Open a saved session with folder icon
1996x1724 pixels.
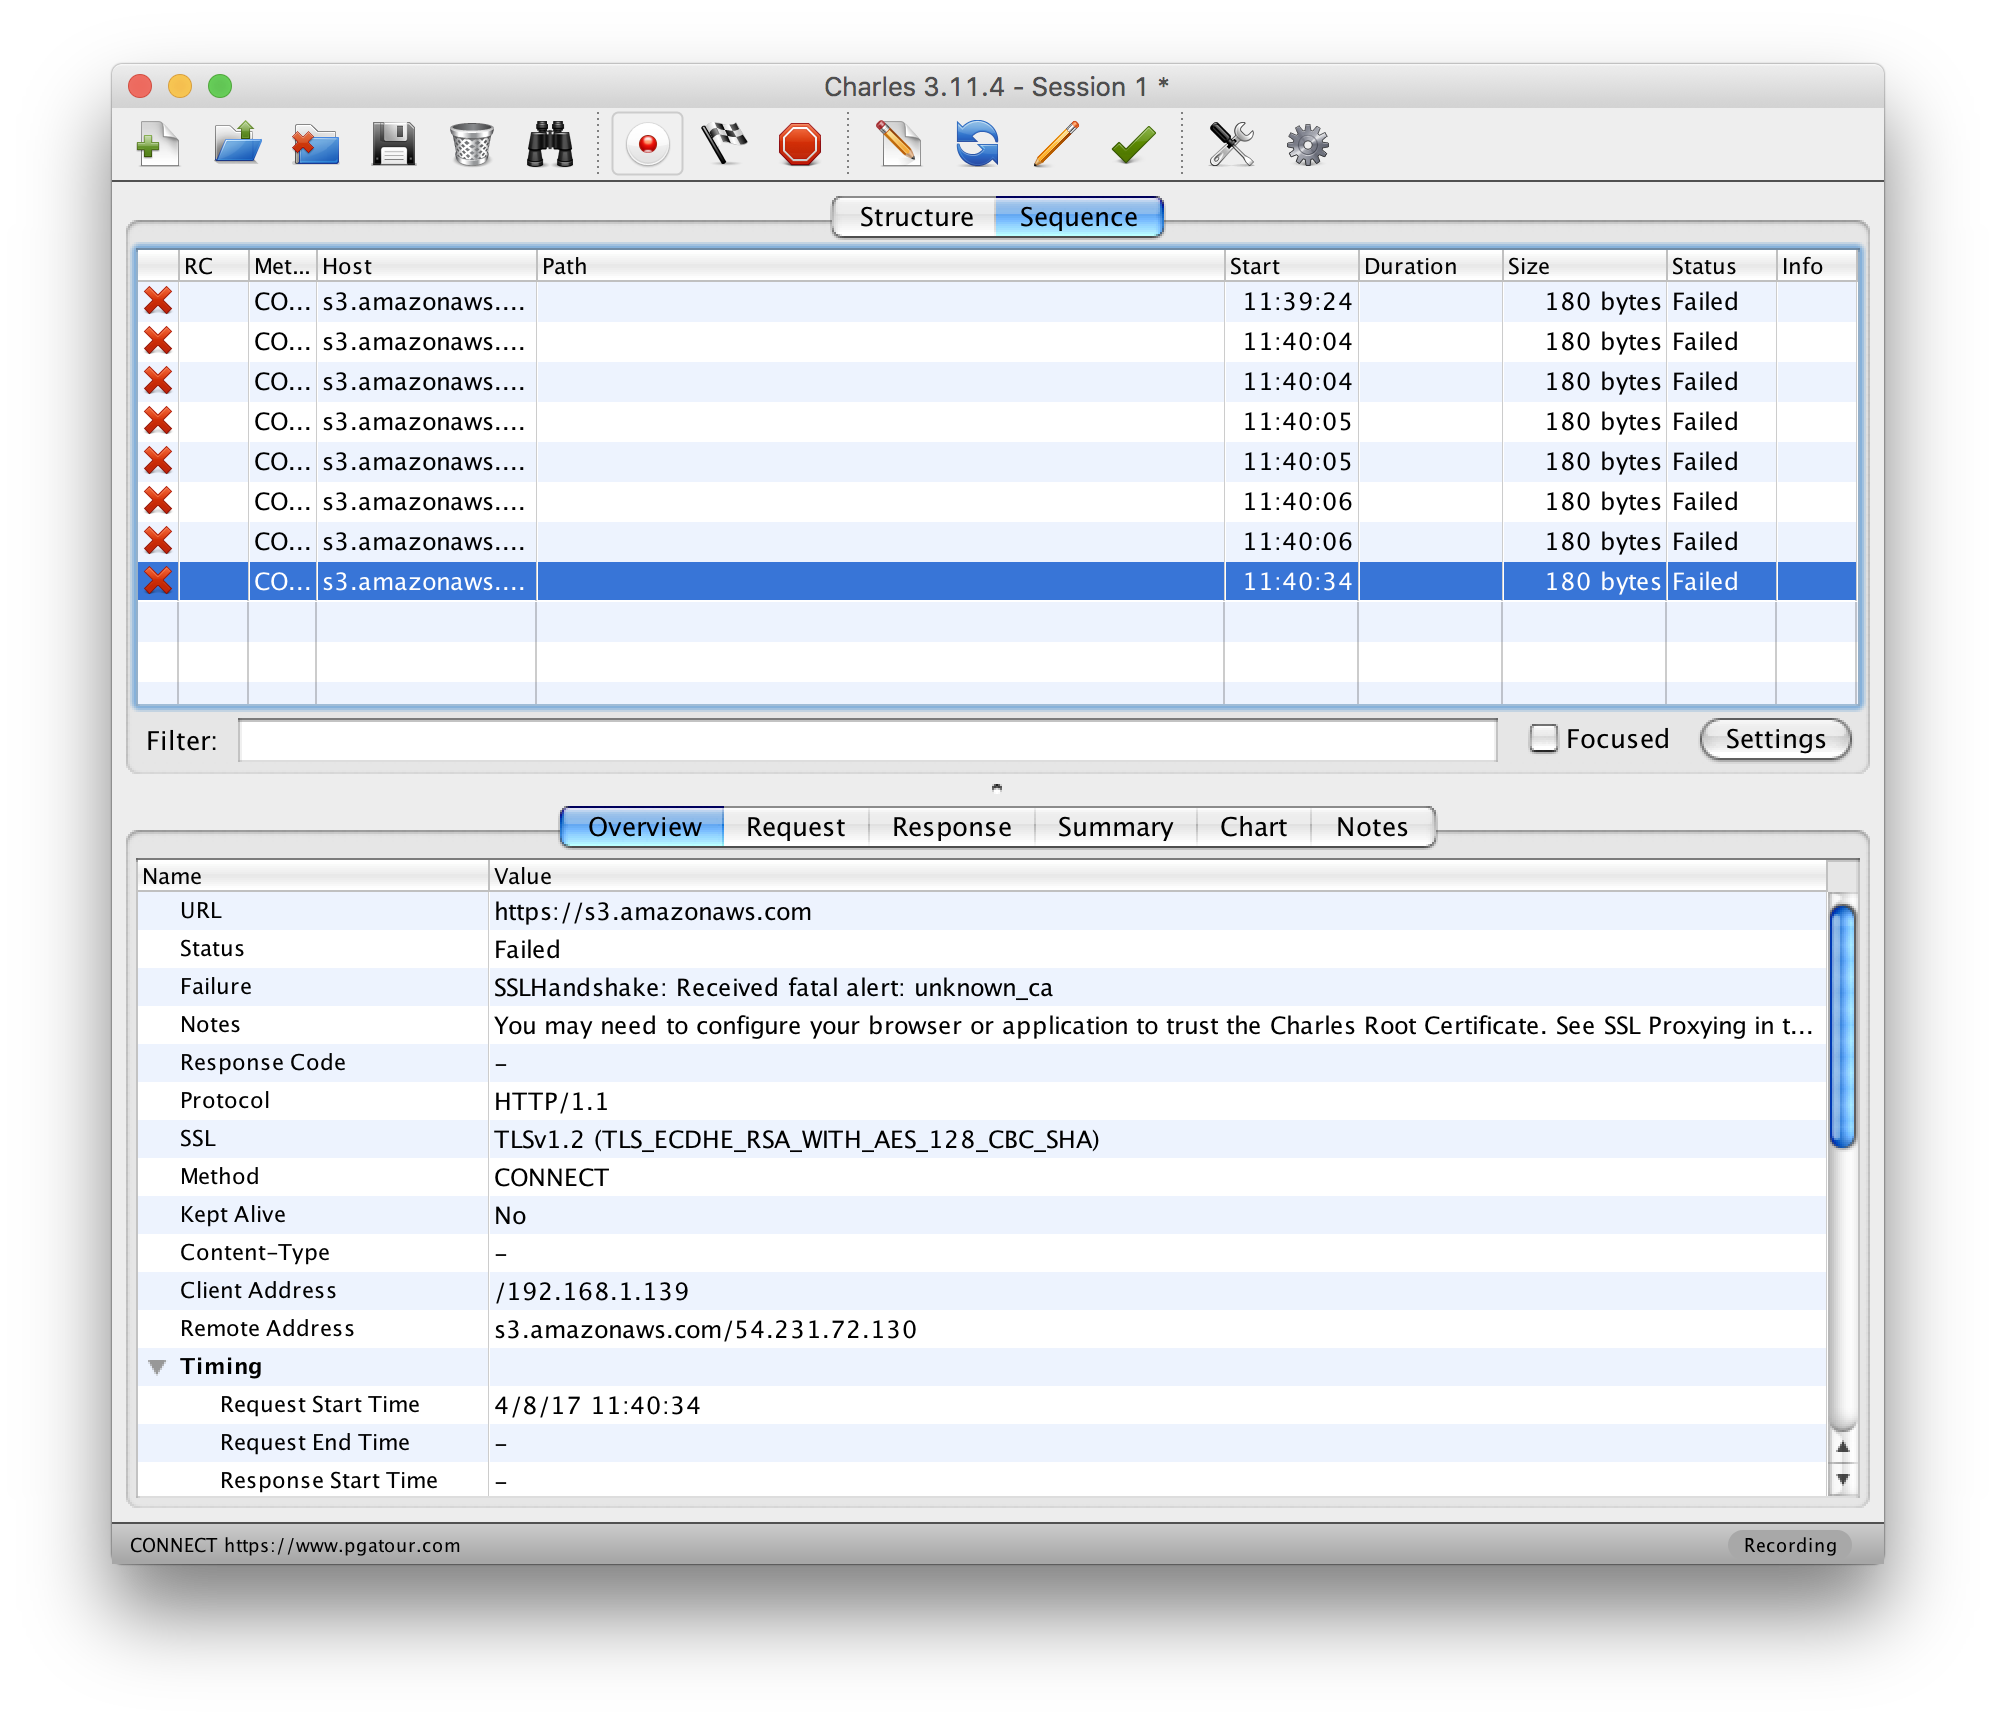[x=237, y=145]
